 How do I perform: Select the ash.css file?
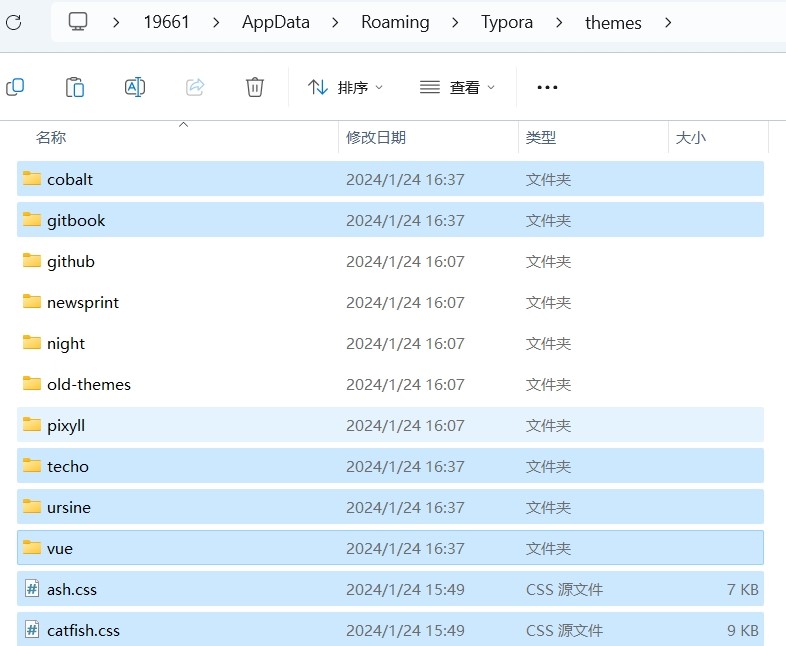[x=390, y=589]
